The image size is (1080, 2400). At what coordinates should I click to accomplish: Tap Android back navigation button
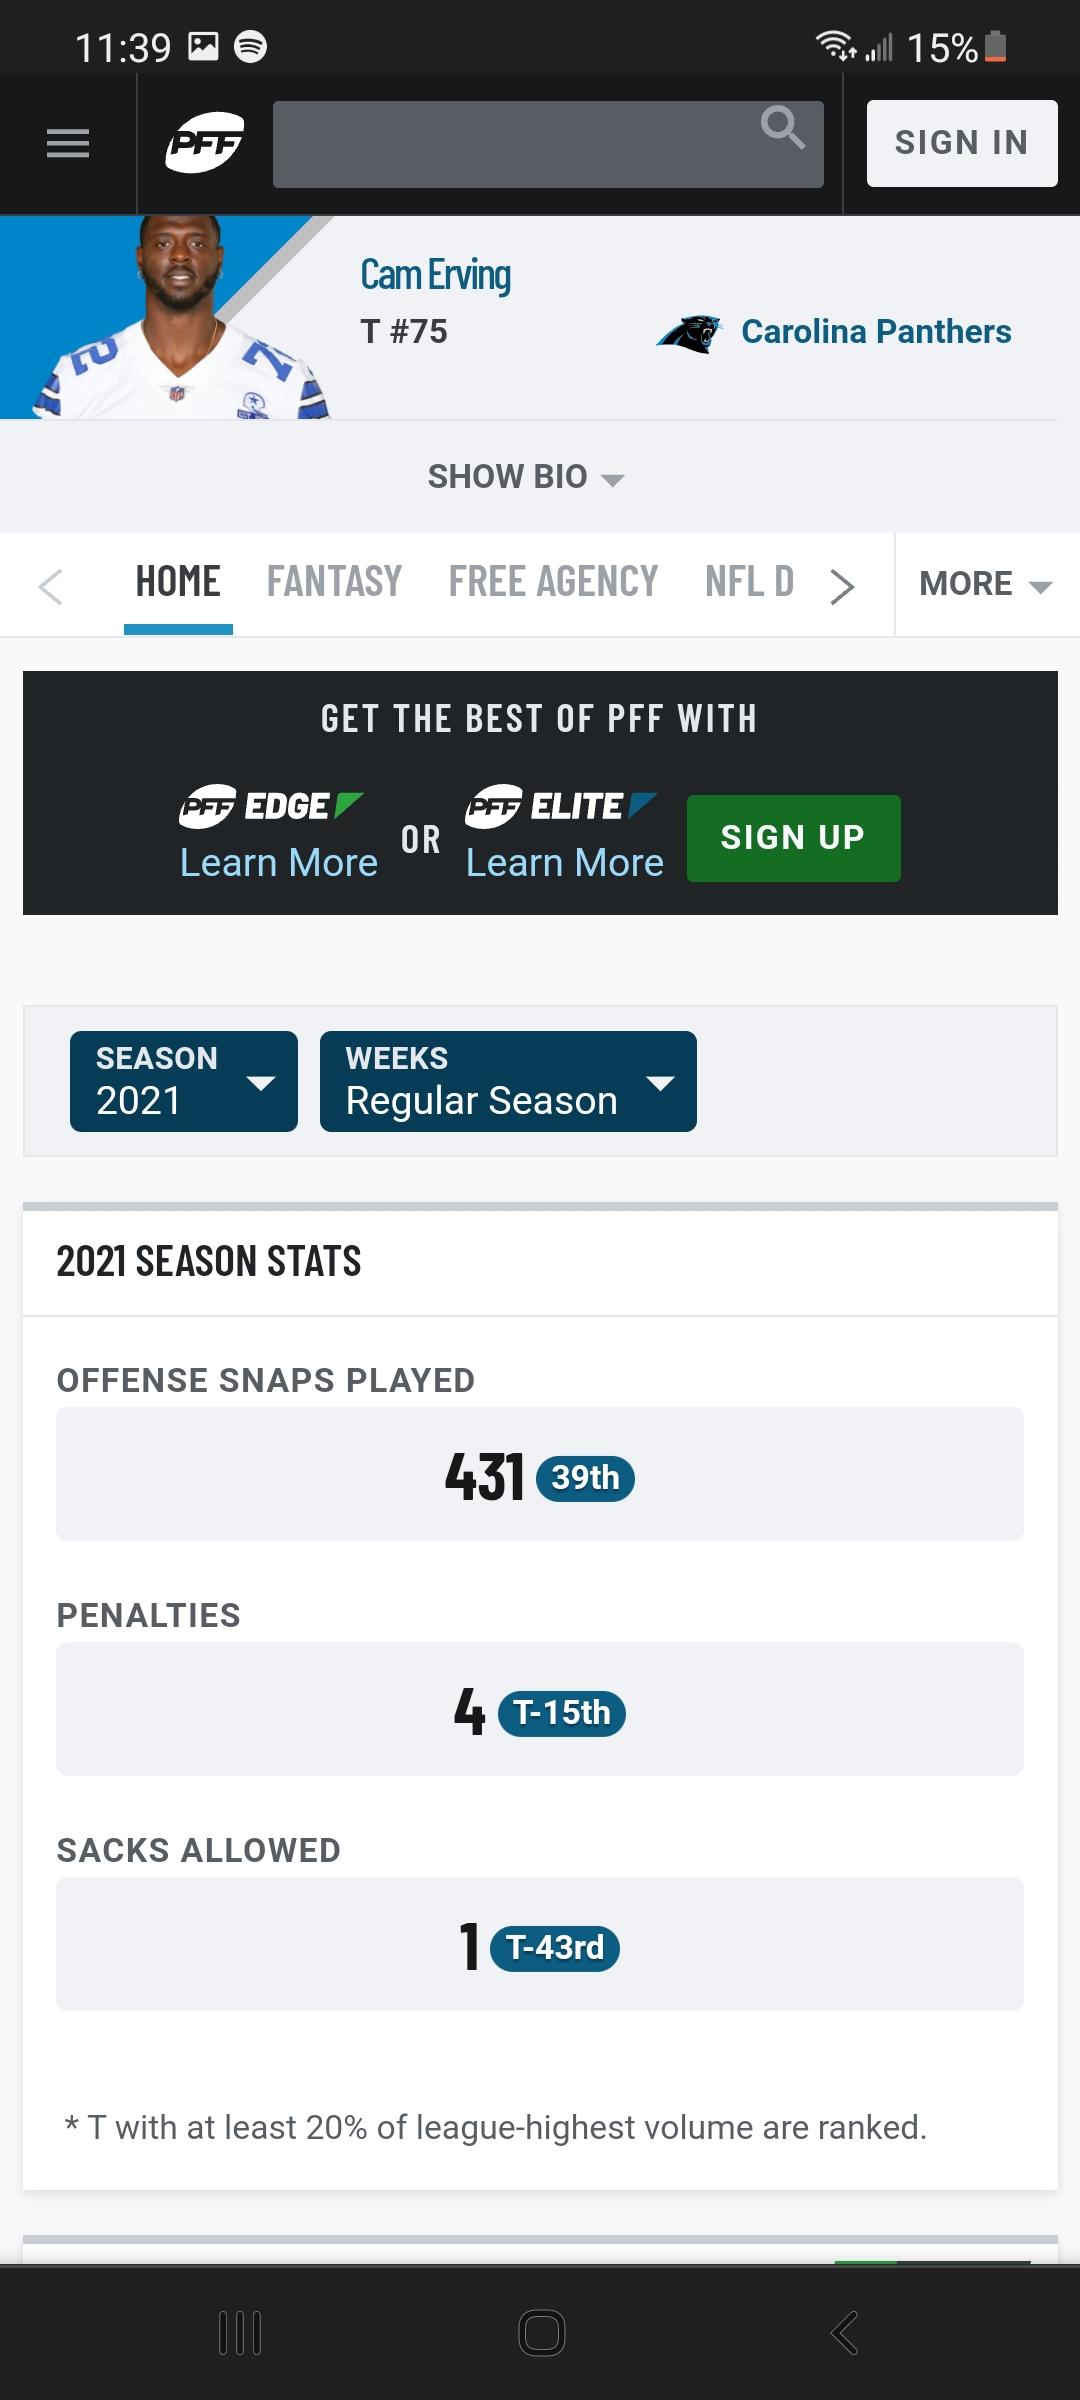[844, 2333]
